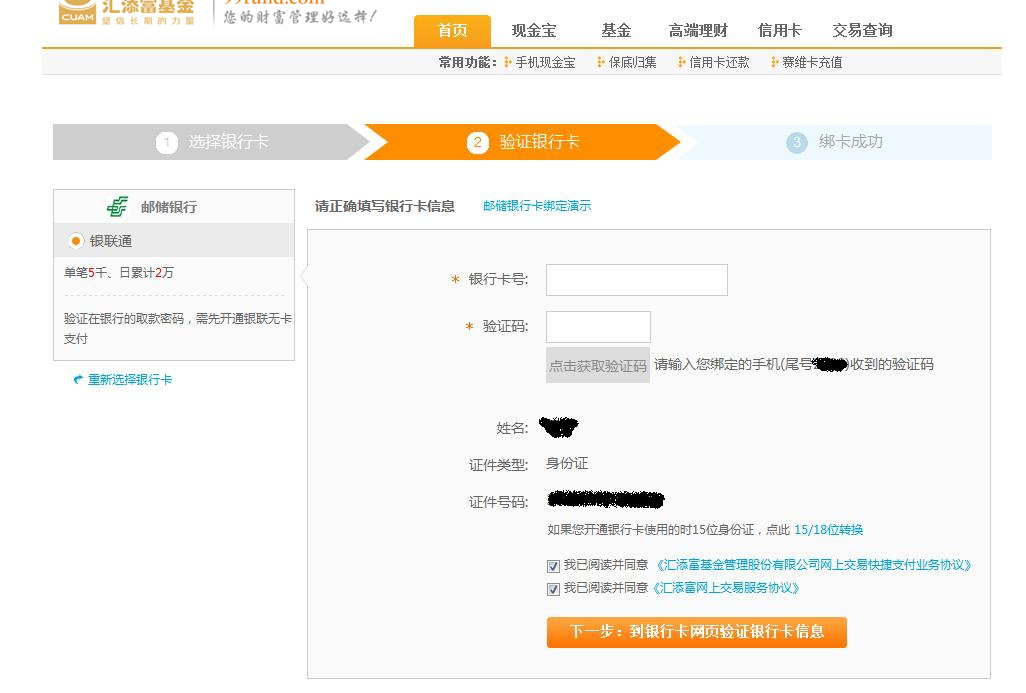Open the 交易查询 tab

click(862, 31)
